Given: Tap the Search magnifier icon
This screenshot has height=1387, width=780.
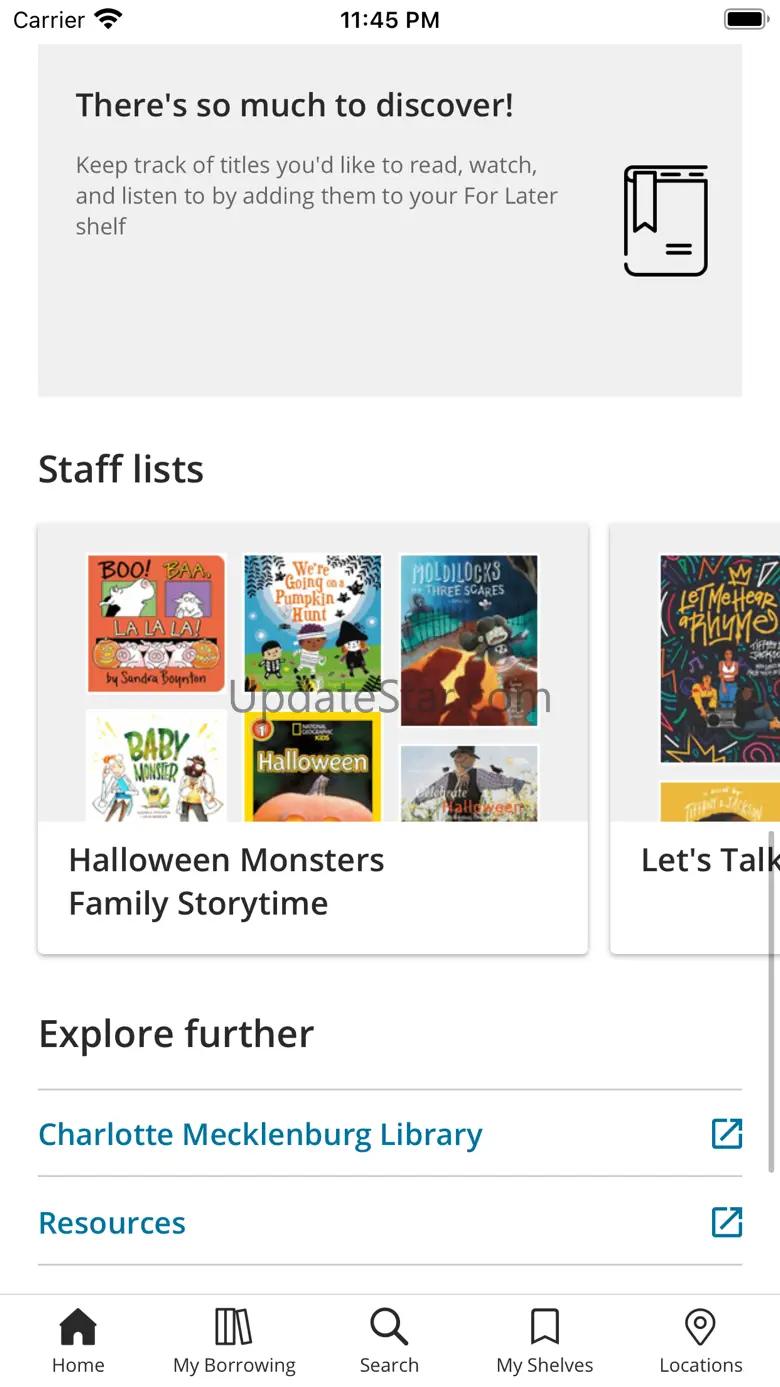Looking at the screenshot, I should [389, 1328].
